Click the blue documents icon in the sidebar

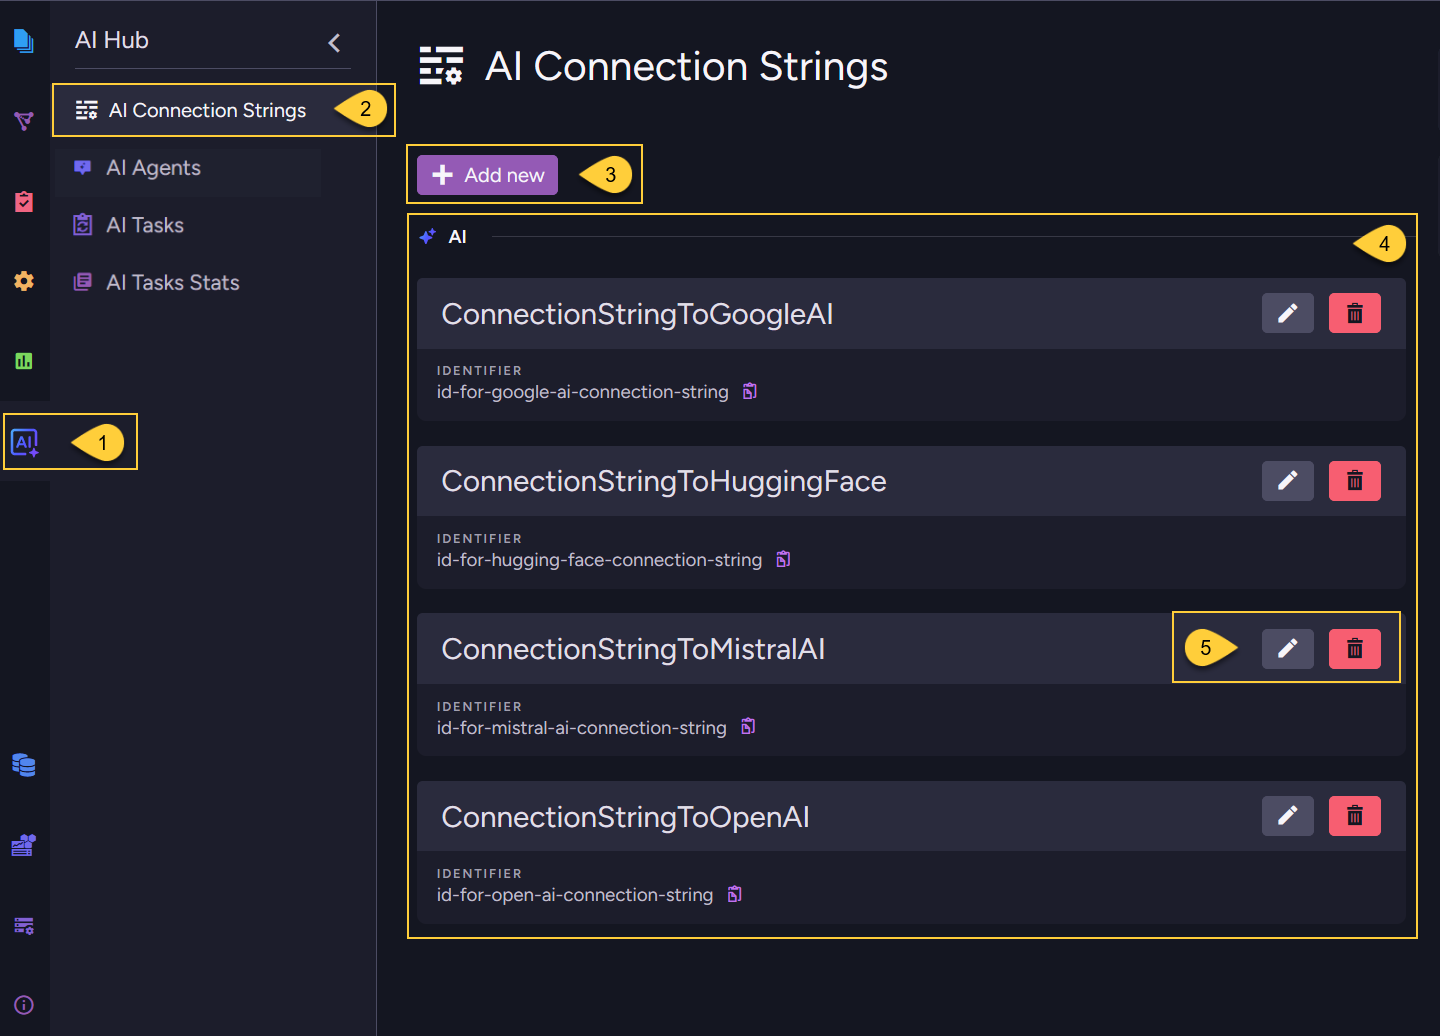[x=23, y=41]
